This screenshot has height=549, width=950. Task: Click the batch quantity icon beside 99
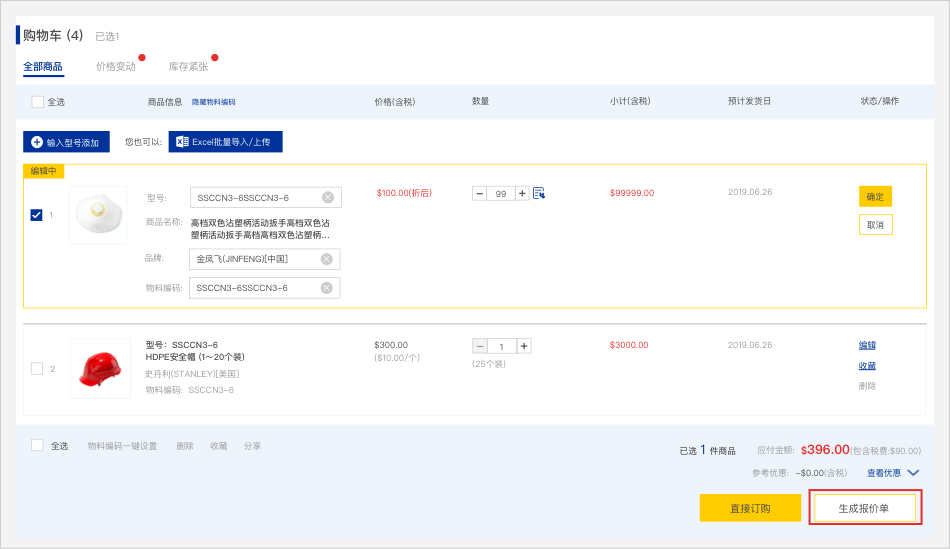tap(539, 193)
